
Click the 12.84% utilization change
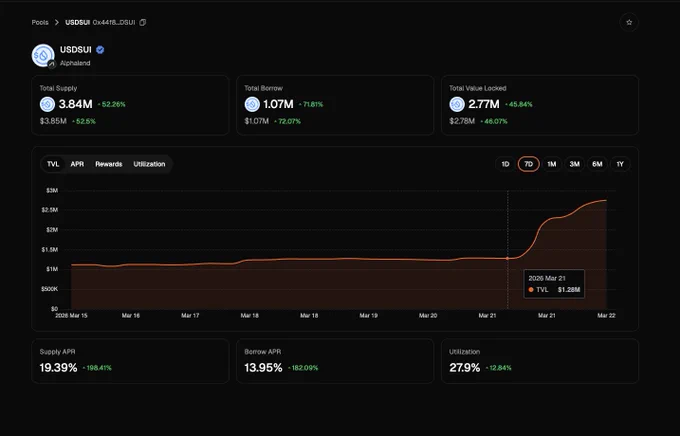pos(499,368)
